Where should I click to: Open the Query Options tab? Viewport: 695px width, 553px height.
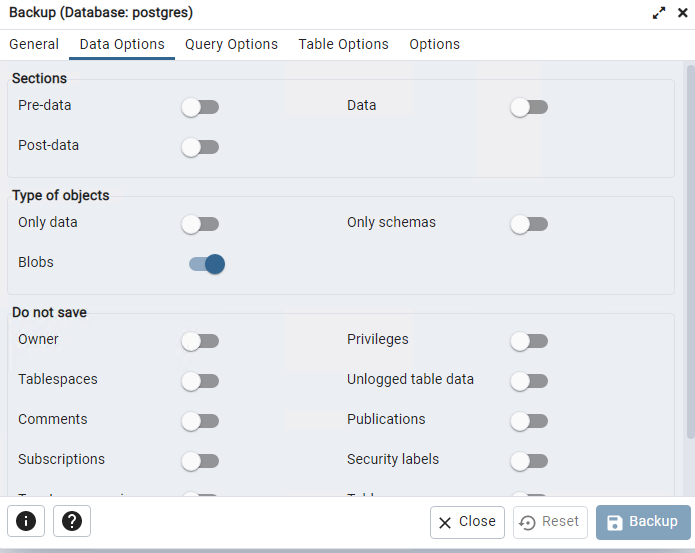coord(231,44)
